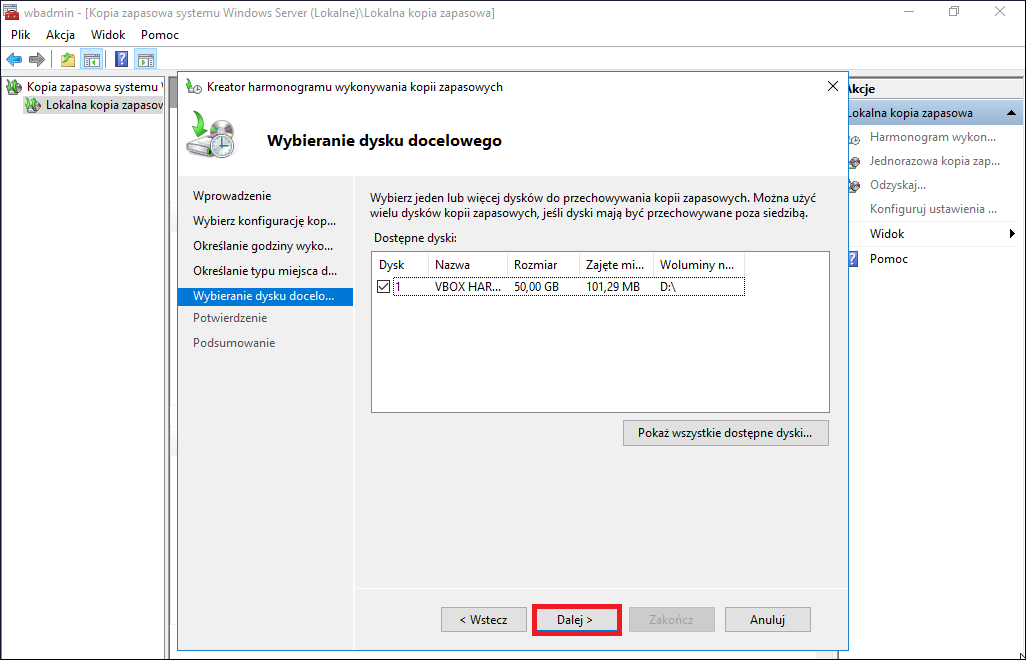Open Help via the question mark toolbar icon

click(x=122, y=60)
